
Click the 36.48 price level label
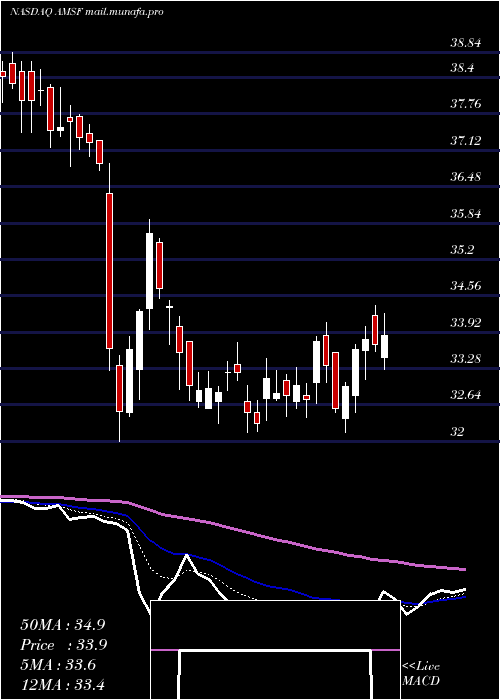click(x=466, y=176)
